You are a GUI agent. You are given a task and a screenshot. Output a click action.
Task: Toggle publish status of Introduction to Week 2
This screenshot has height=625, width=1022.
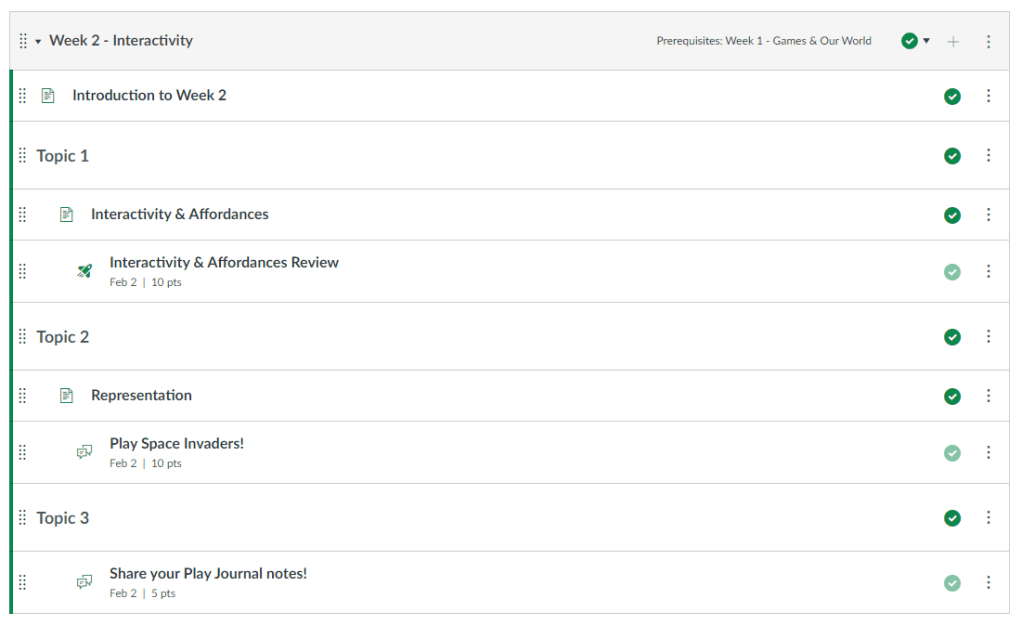[x=952, y=96]
